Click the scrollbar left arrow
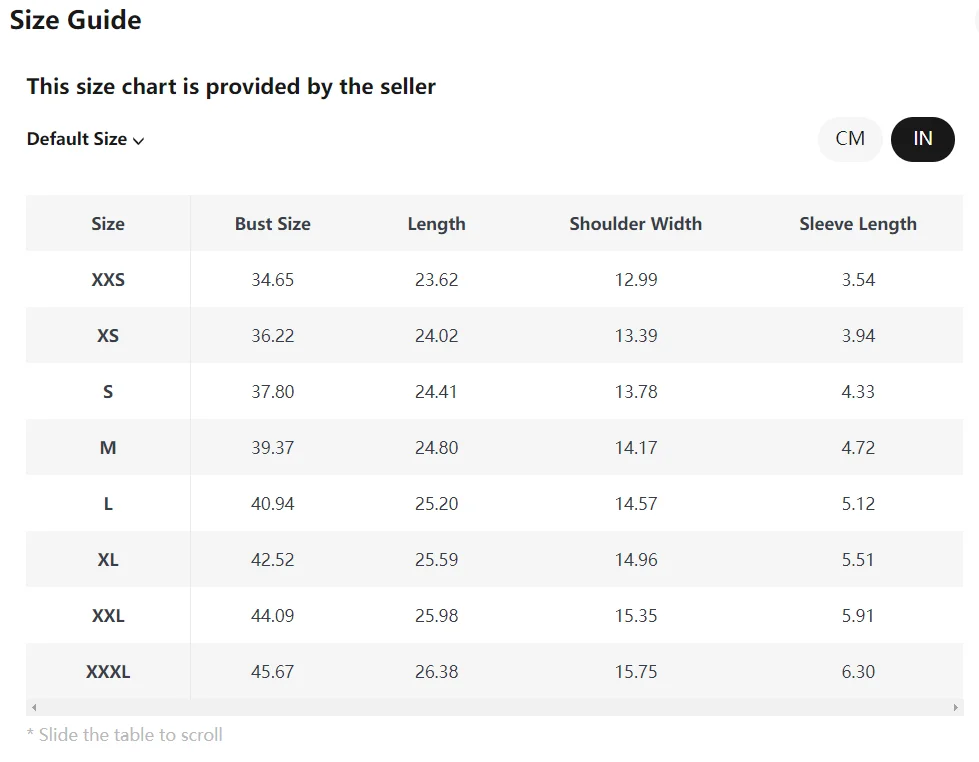 [34, 707]
